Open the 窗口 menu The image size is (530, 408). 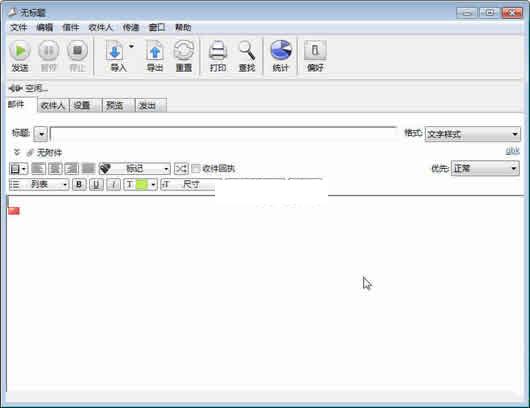157,27
